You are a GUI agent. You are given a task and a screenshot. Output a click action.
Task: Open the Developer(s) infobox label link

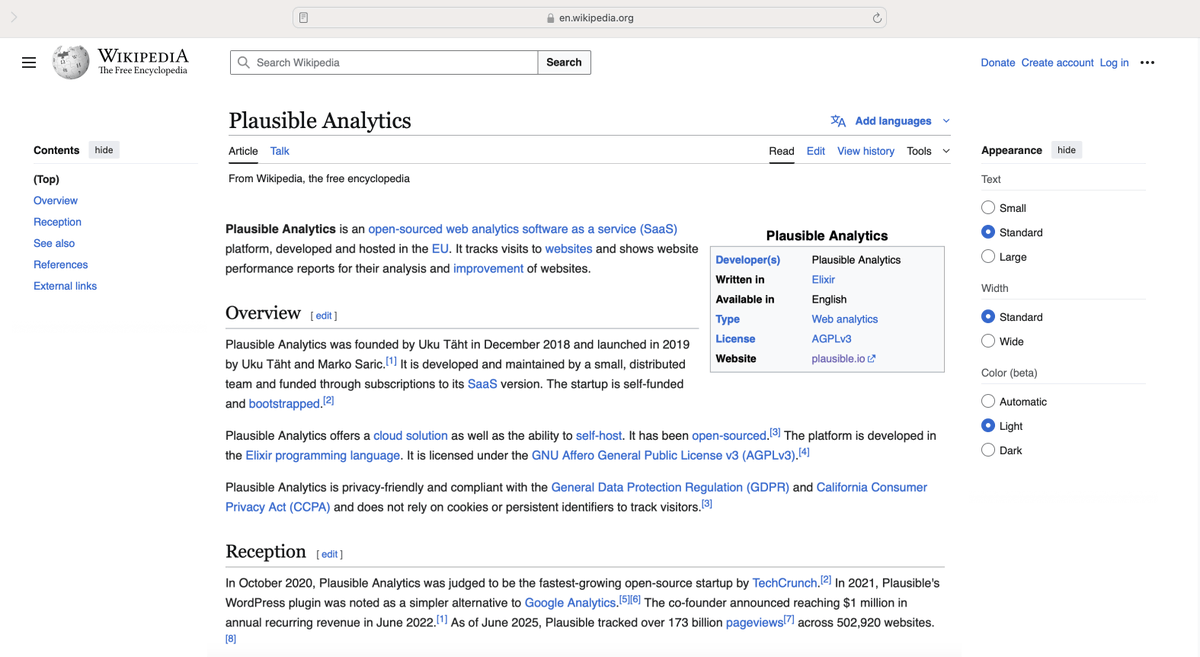pyautogui.click(x=747, y=260)
